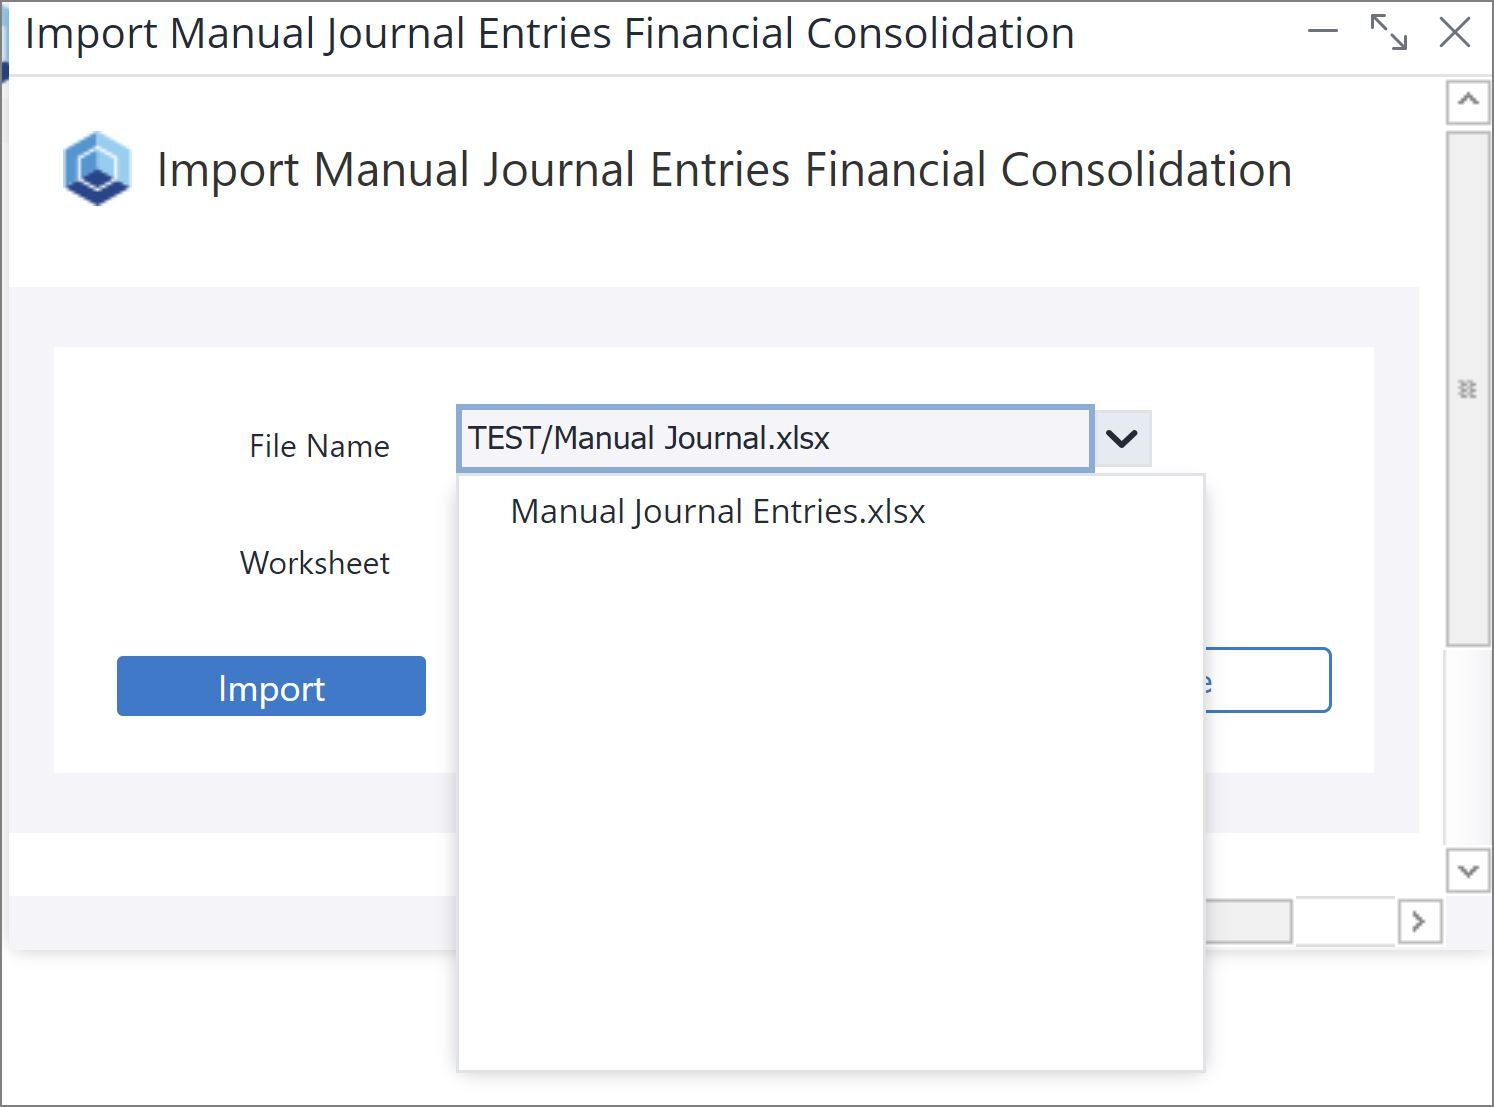The width and height of the screenshot is (1494, 1107).
Task: Close the Import Manual Journal Entries dialog
Action: 1454,32
